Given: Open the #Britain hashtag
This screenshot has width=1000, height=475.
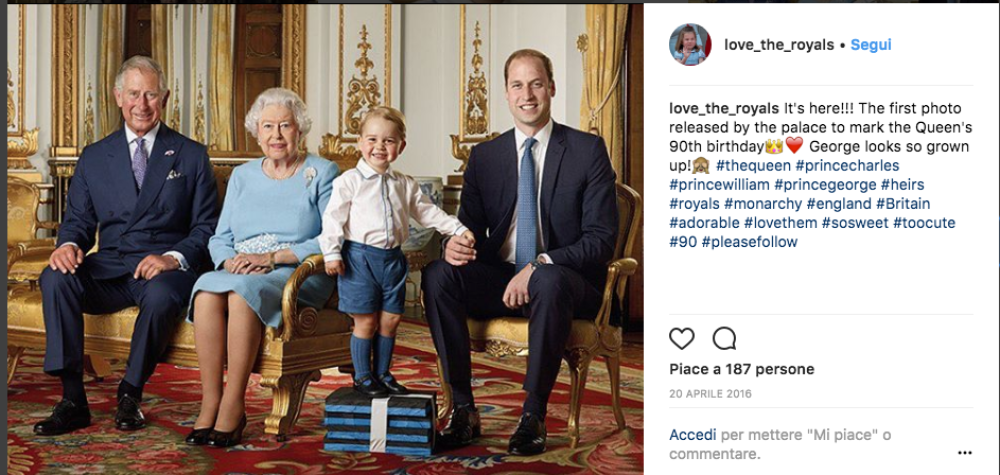Looking at the screenshot, I should [903, 204].
